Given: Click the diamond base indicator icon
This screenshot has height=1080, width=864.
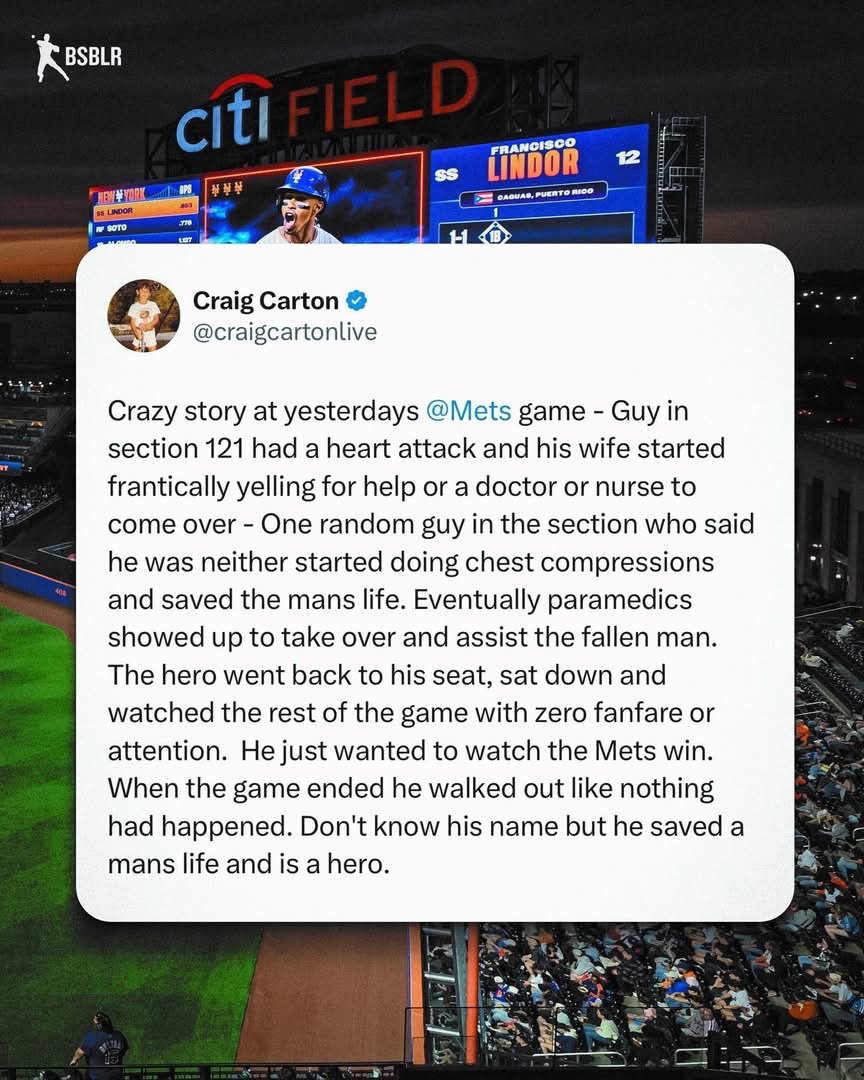Looking at the screenshot, I should pos(495,234).
